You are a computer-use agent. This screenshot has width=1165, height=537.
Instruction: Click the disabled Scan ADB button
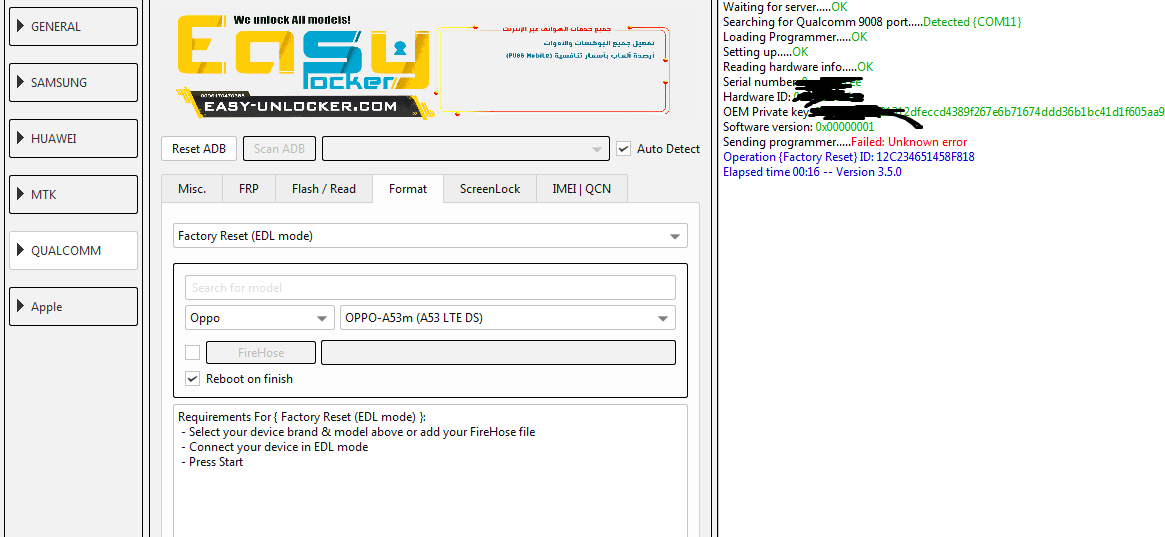279,149
